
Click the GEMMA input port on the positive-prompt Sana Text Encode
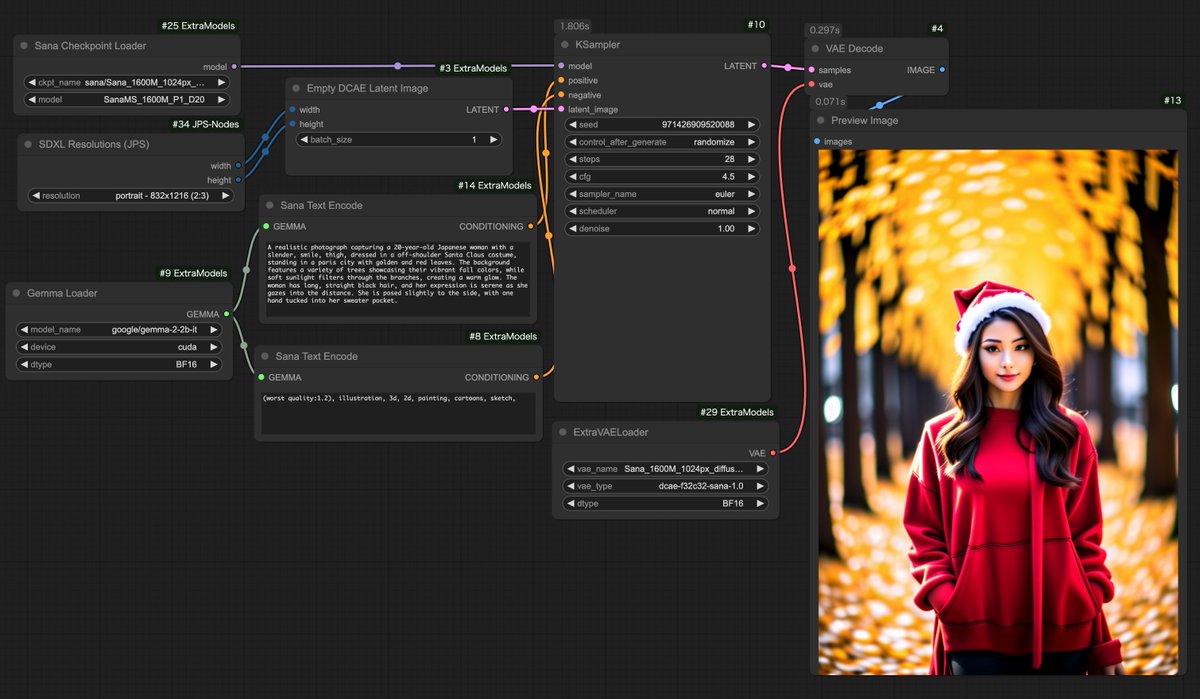(x=265, y=227)
